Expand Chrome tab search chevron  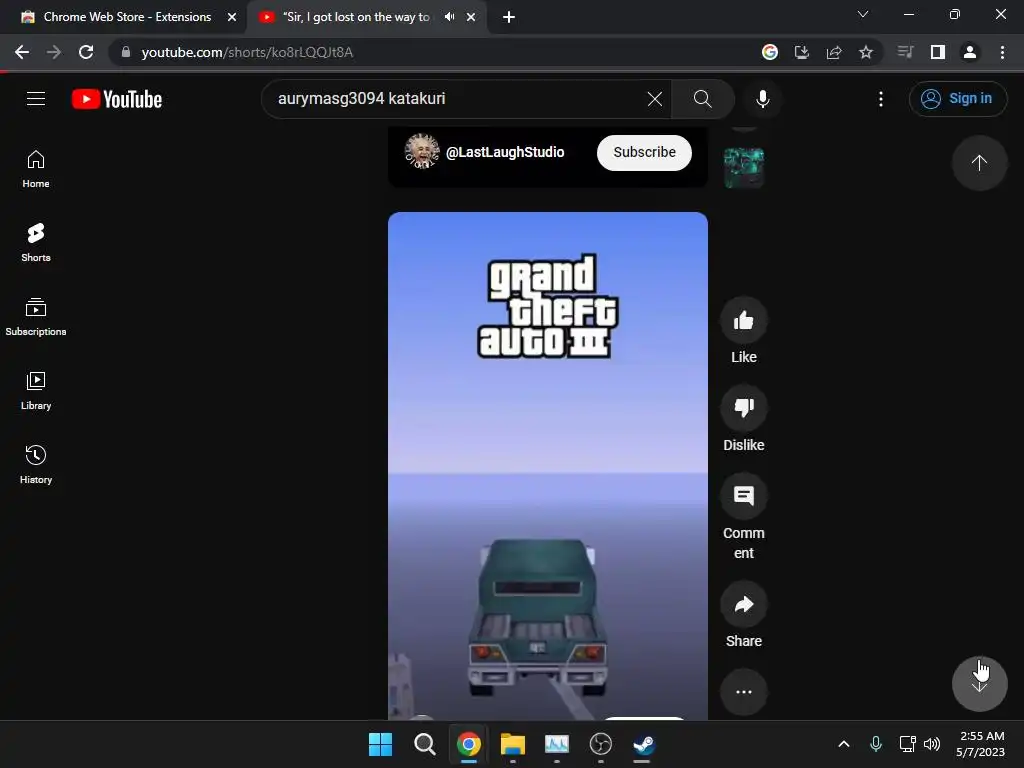click(x=863, y=14)
